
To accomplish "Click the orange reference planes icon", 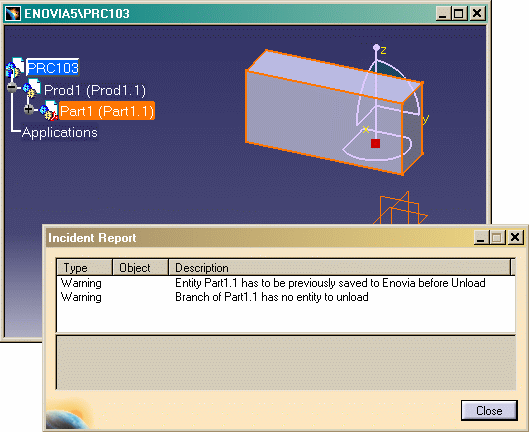I will point(400,208).
